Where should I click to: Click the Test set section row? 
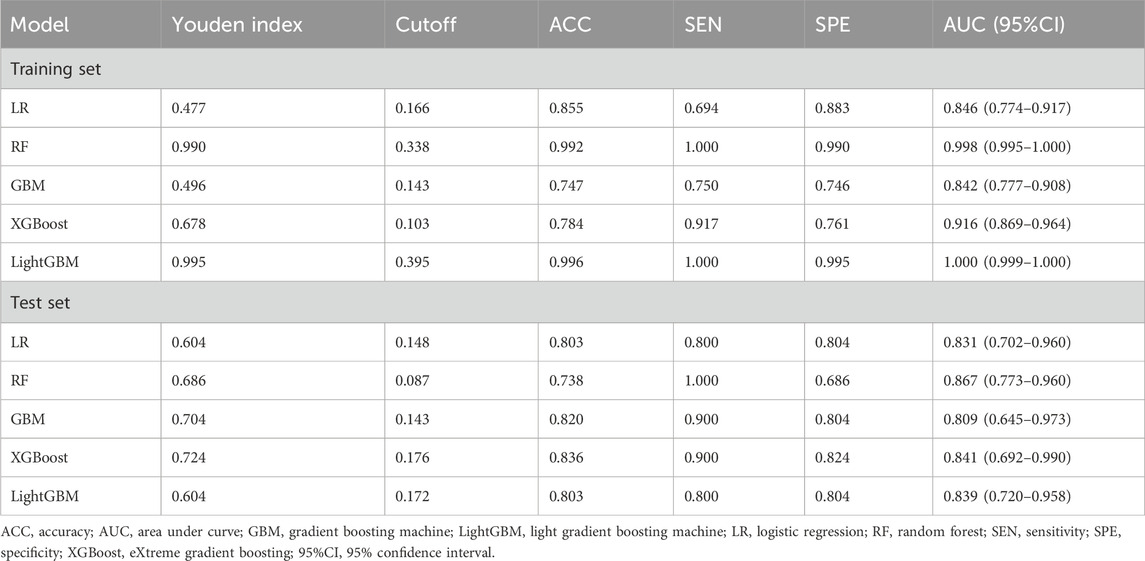(x=572, y=302)
